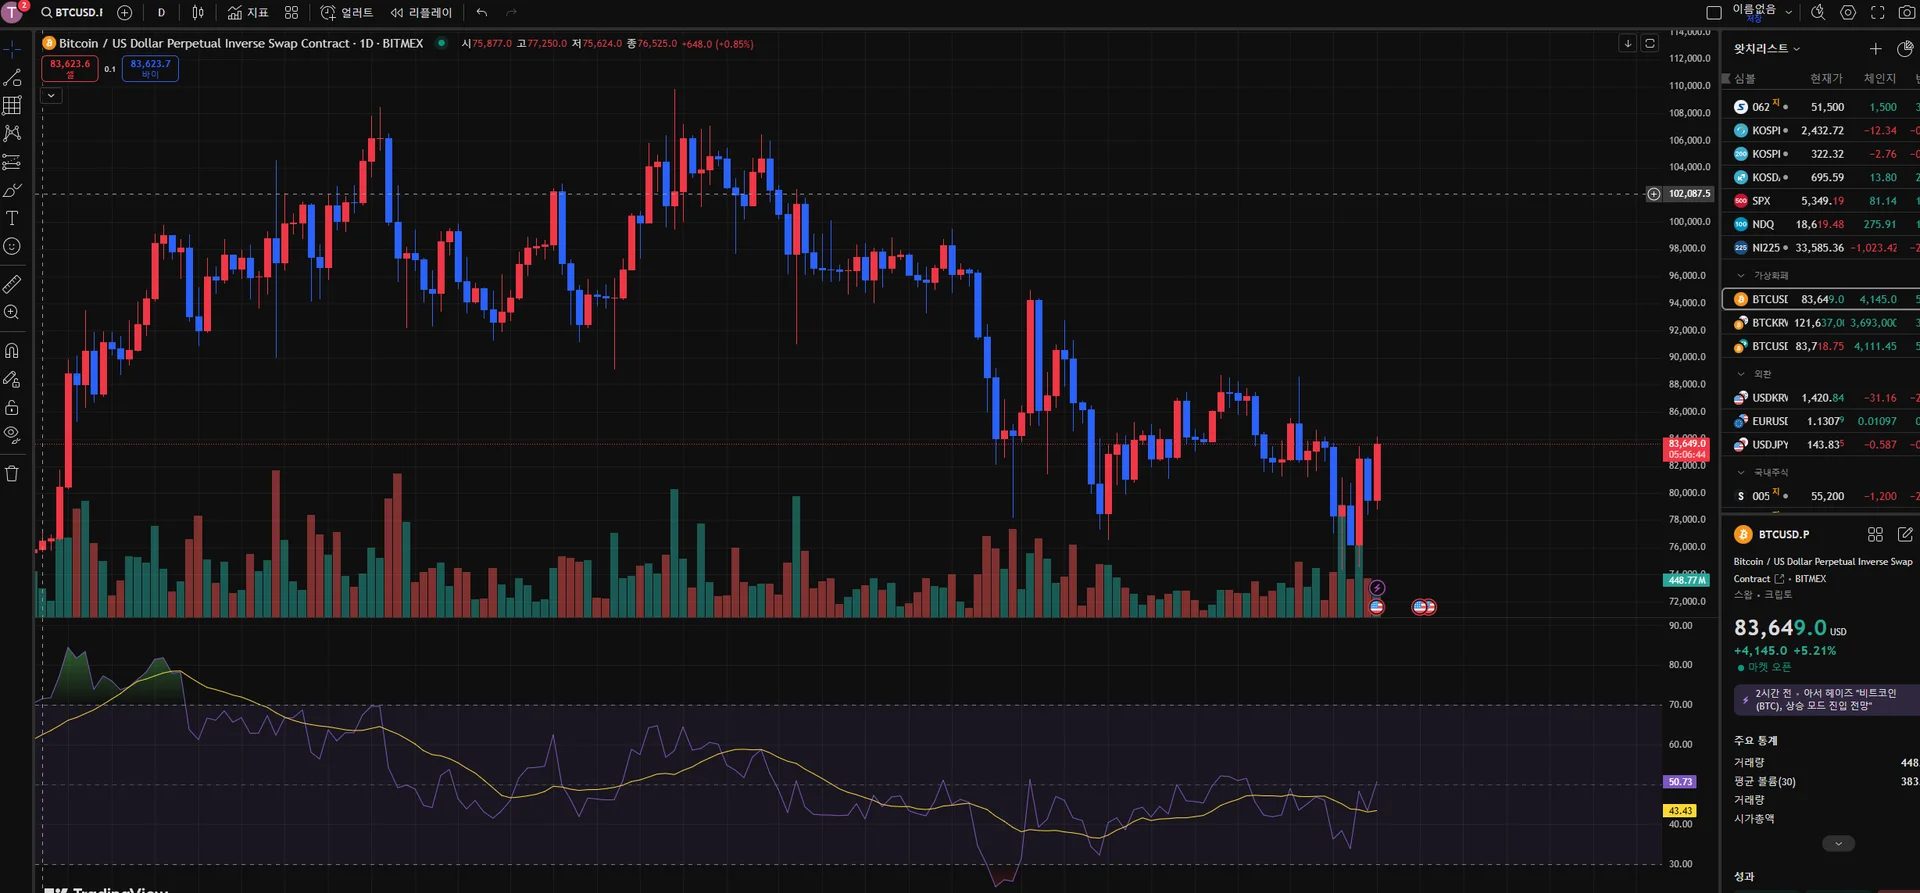Take a chart snapshot with camera icon

(x=1907, y=12)
